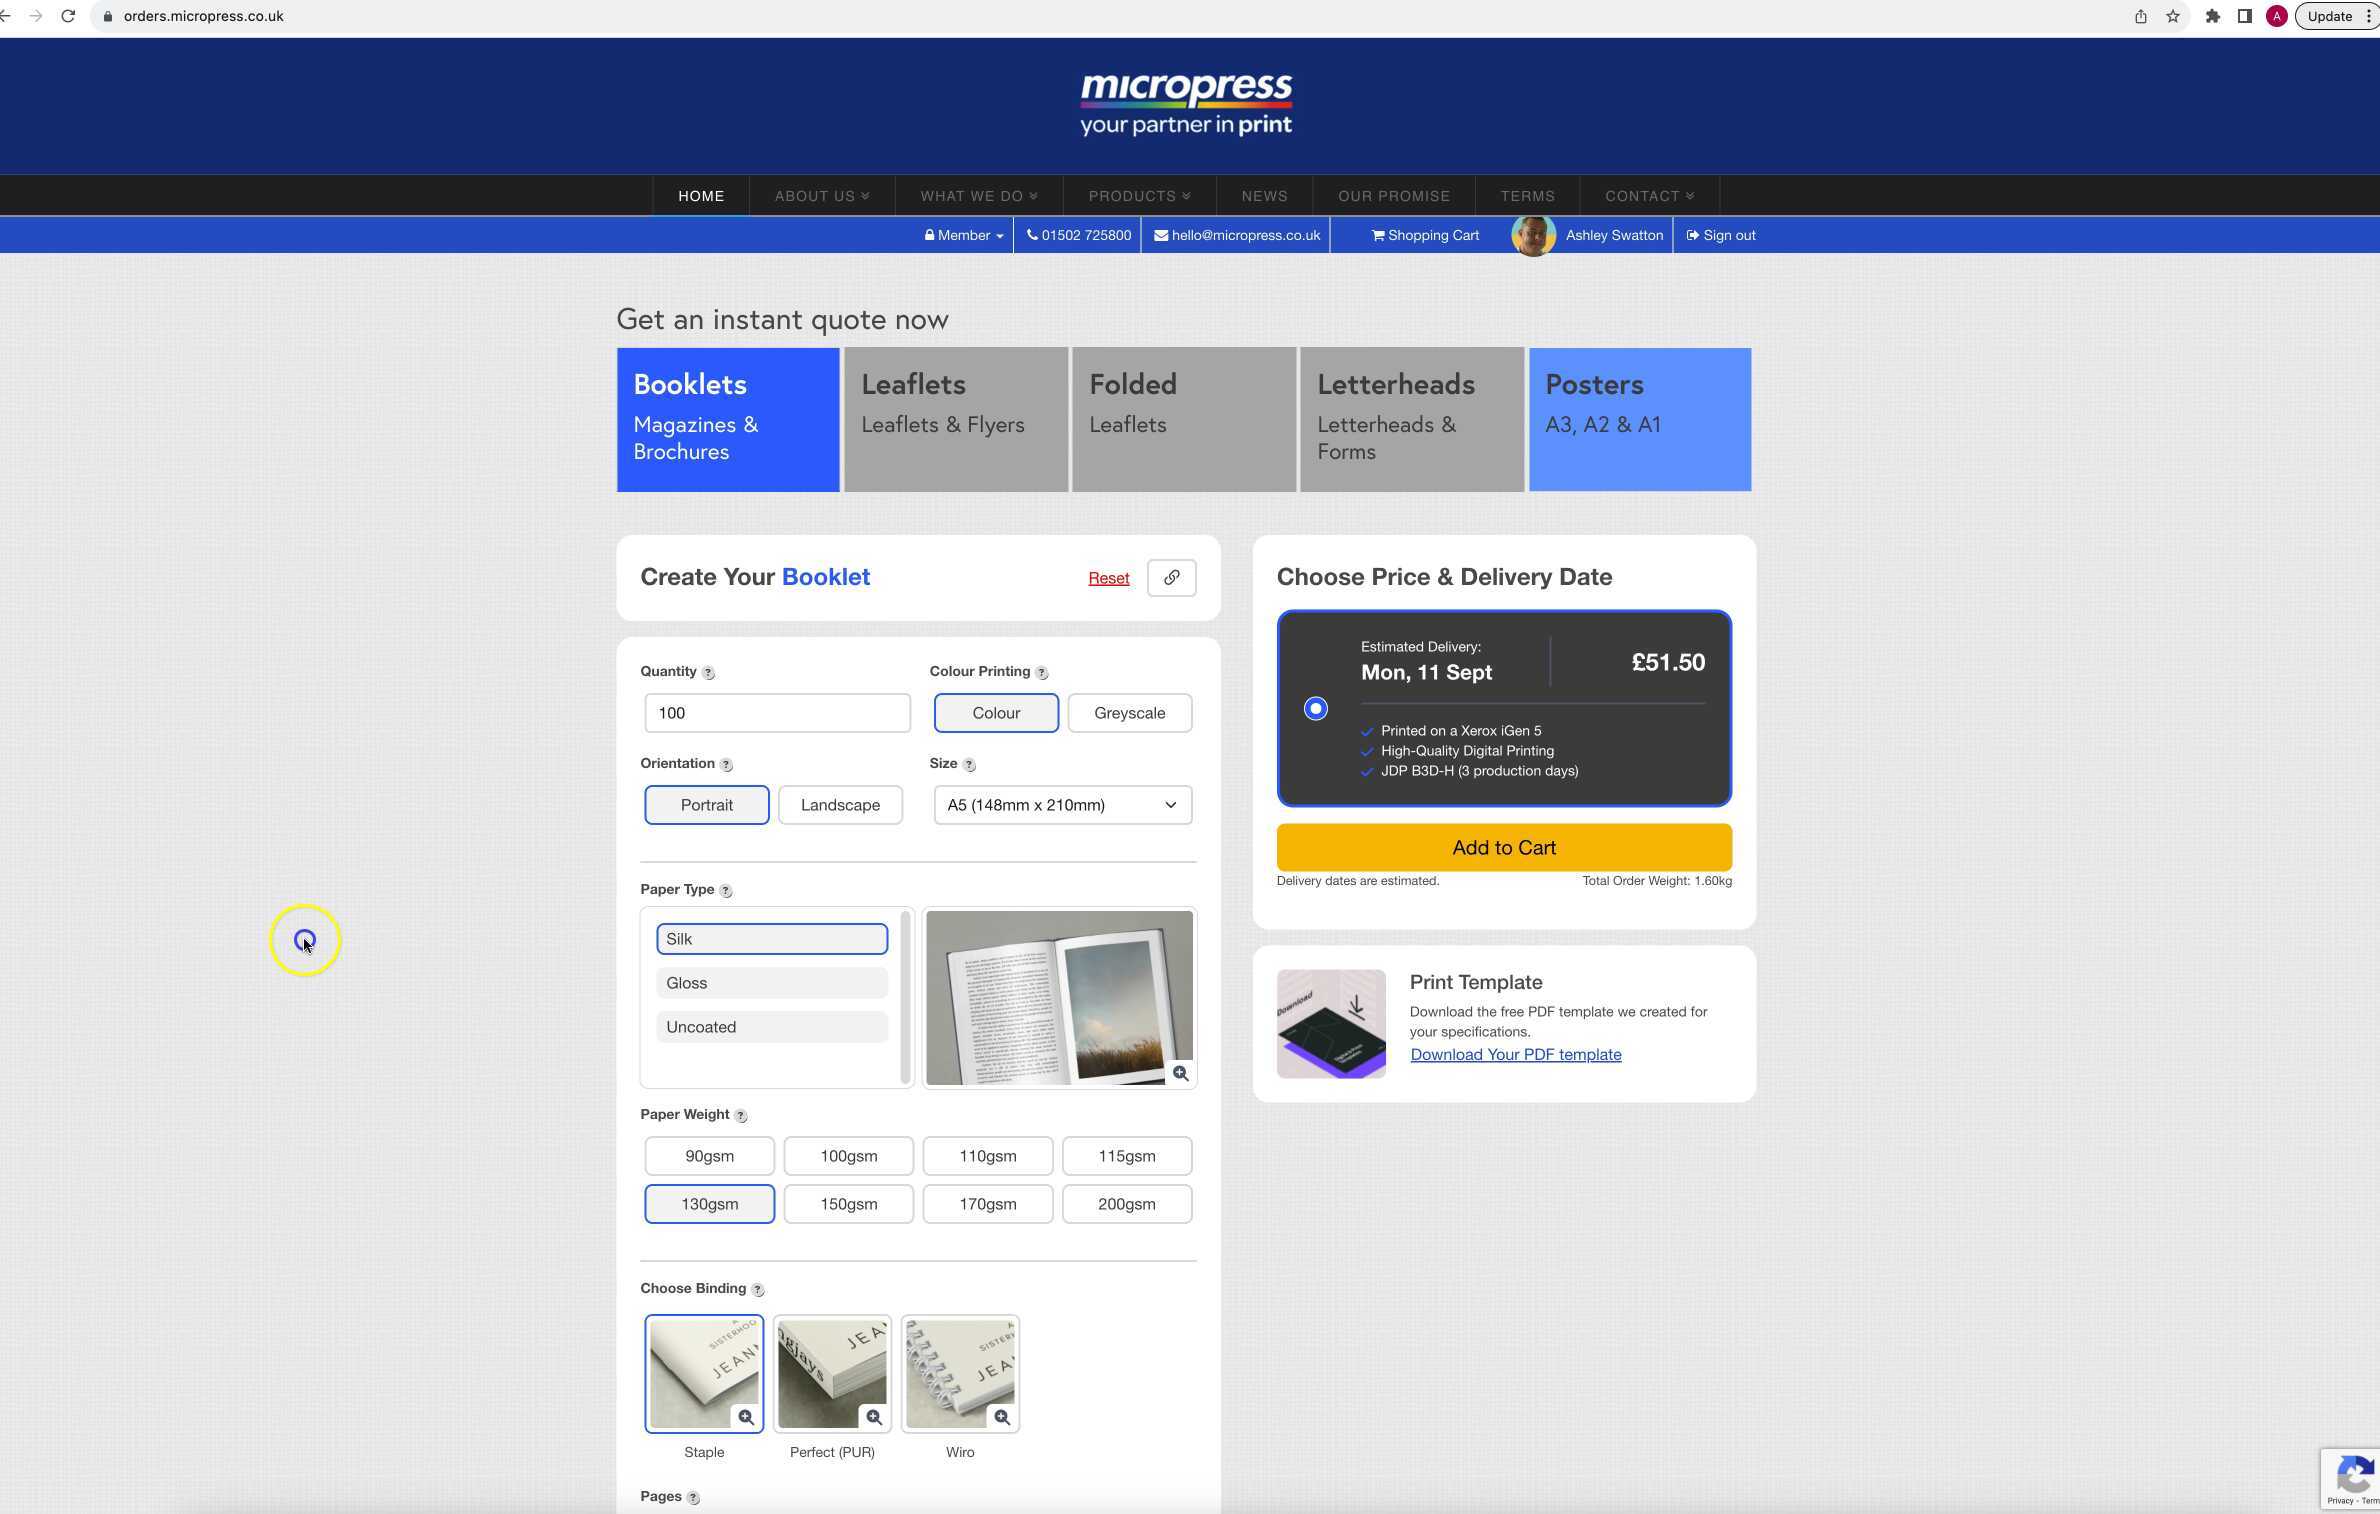Image resolution: width=2380 pixels, height=1514 pixels.
Task: Select the delivery option radio button
Action: 1315,708
